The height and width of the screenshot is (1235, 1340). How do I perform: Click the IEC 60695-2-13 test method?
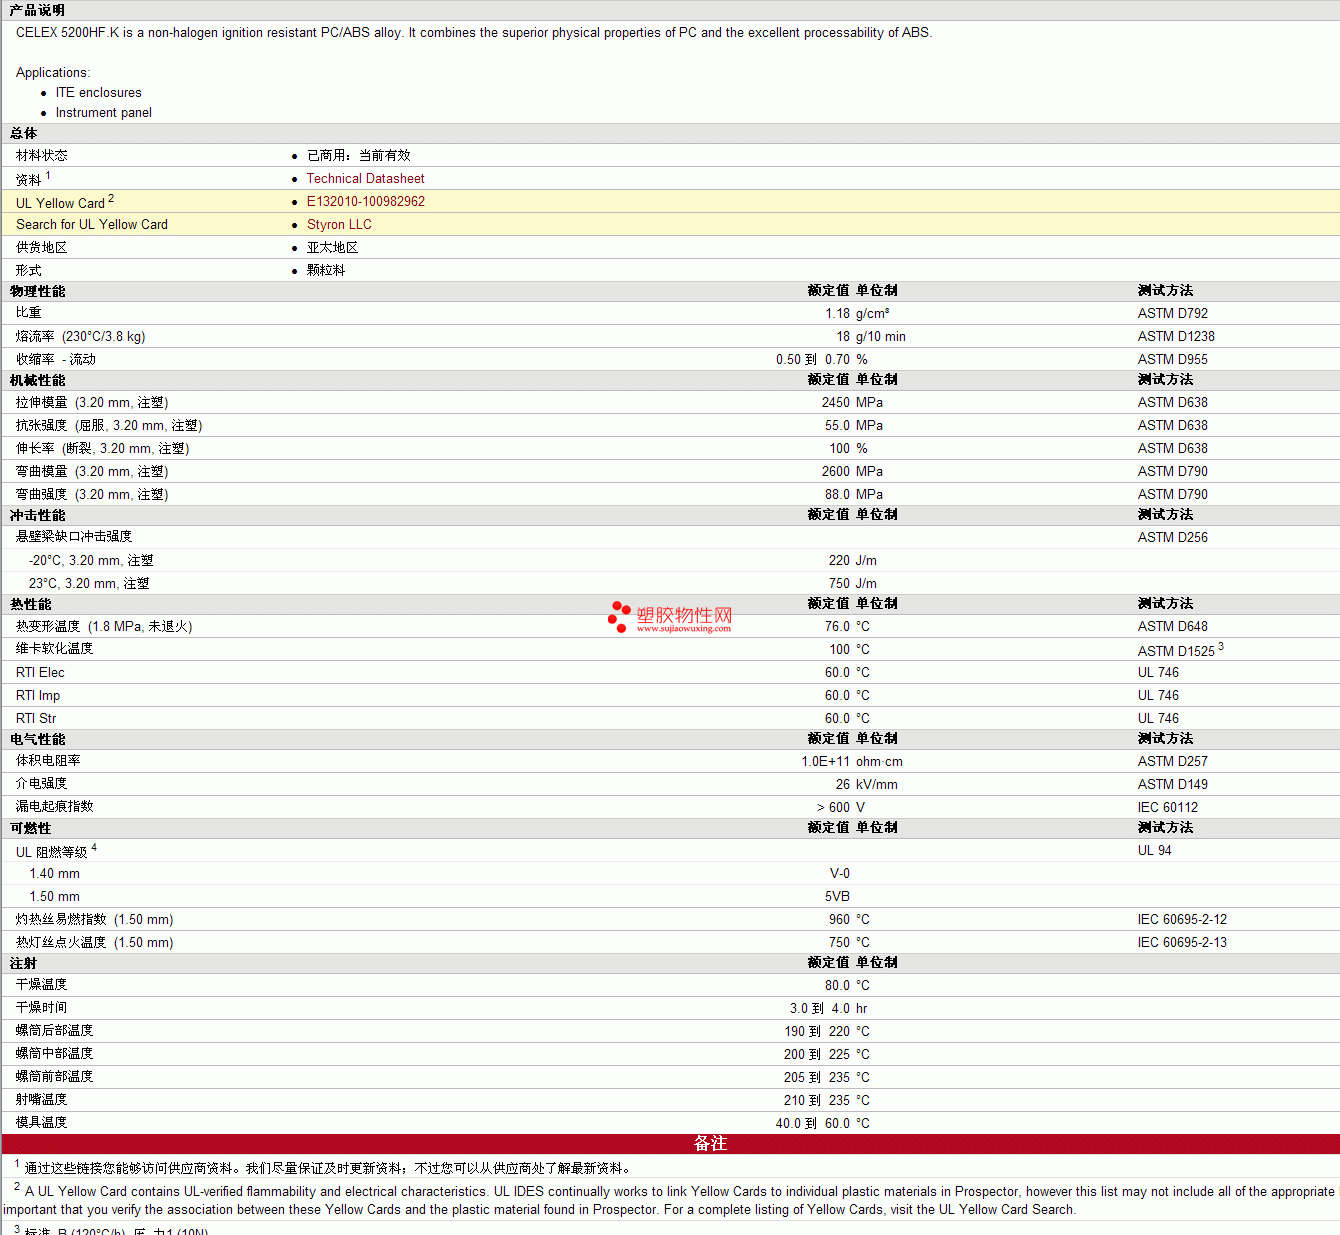(x=1182, y=942)
